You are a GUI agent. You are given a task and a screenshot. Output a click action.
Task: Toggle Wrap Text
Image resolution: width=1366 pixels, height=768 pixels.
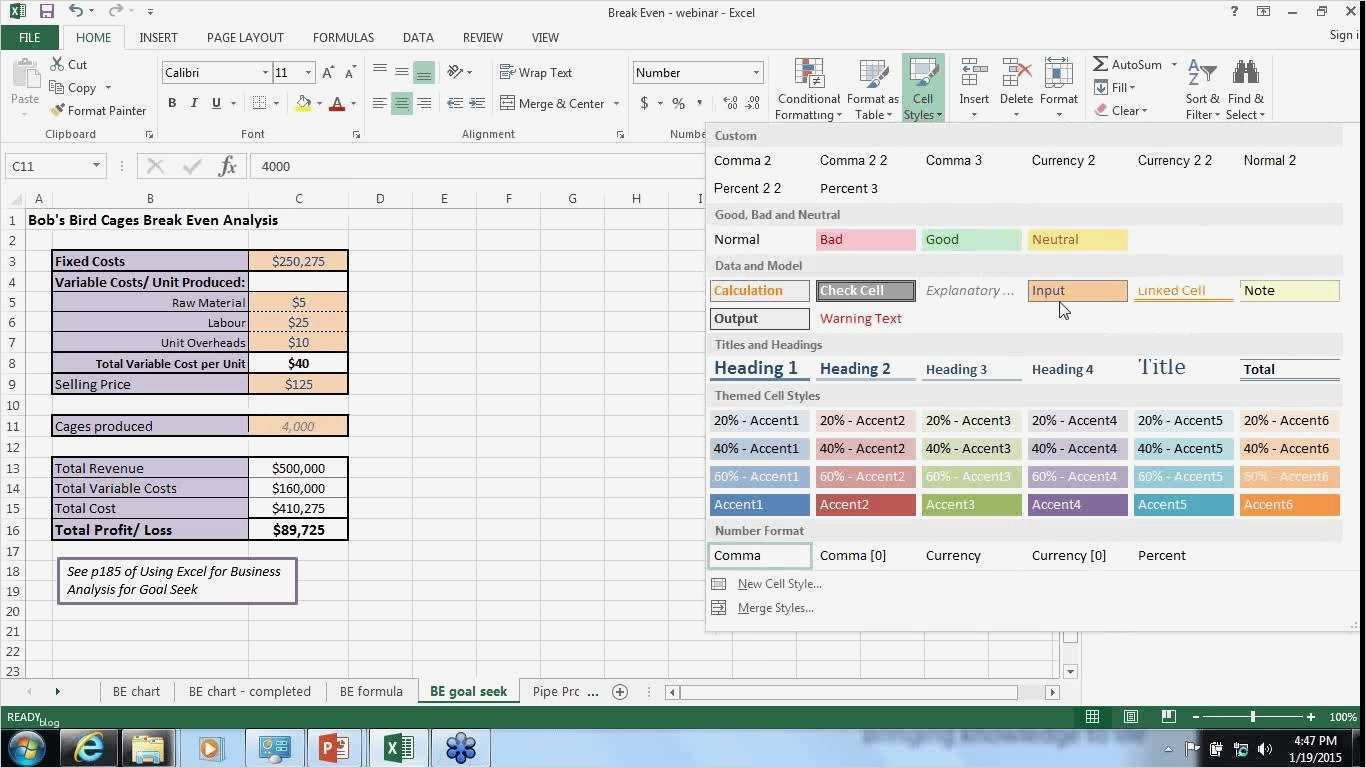coord(536,72)
